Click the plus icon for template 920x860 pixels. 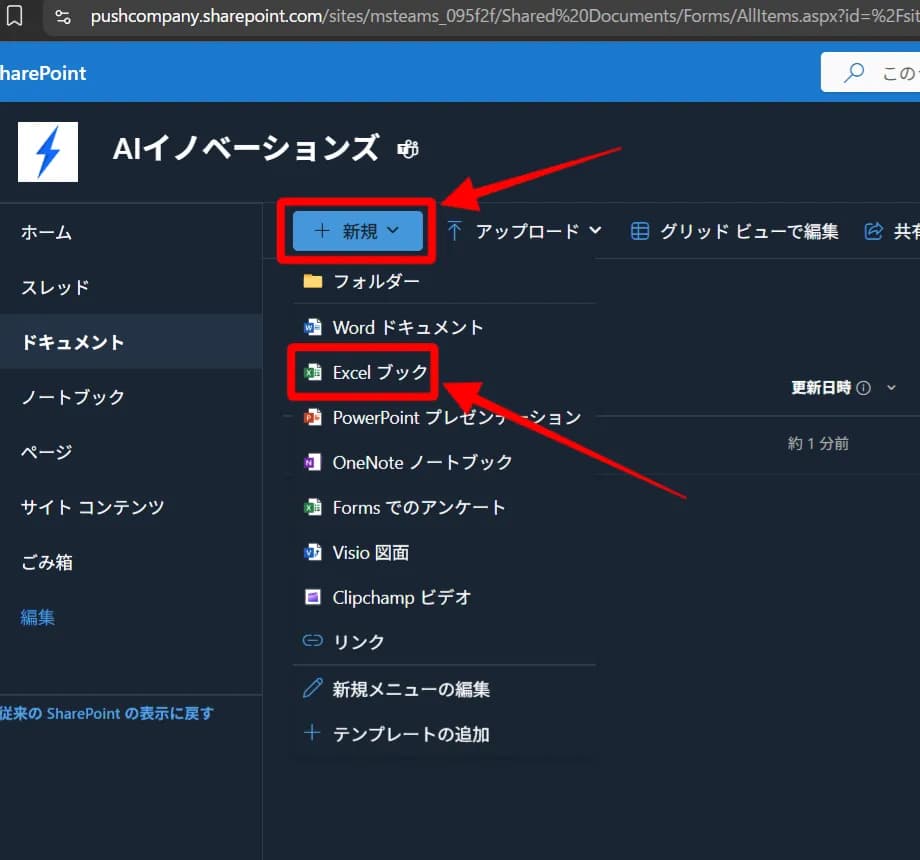pos(312,733)
